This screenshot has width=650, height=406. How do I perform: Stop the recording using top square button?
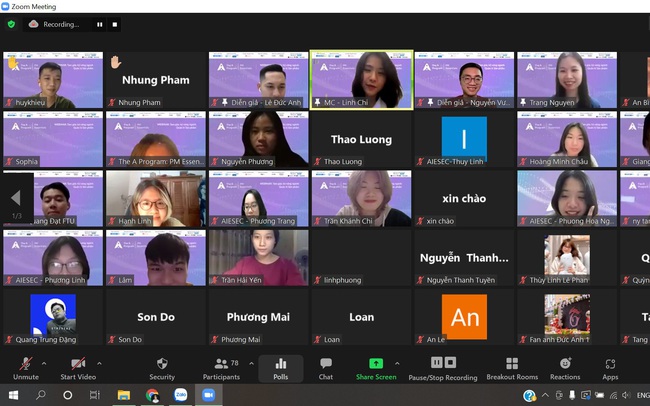coord(115,24)
